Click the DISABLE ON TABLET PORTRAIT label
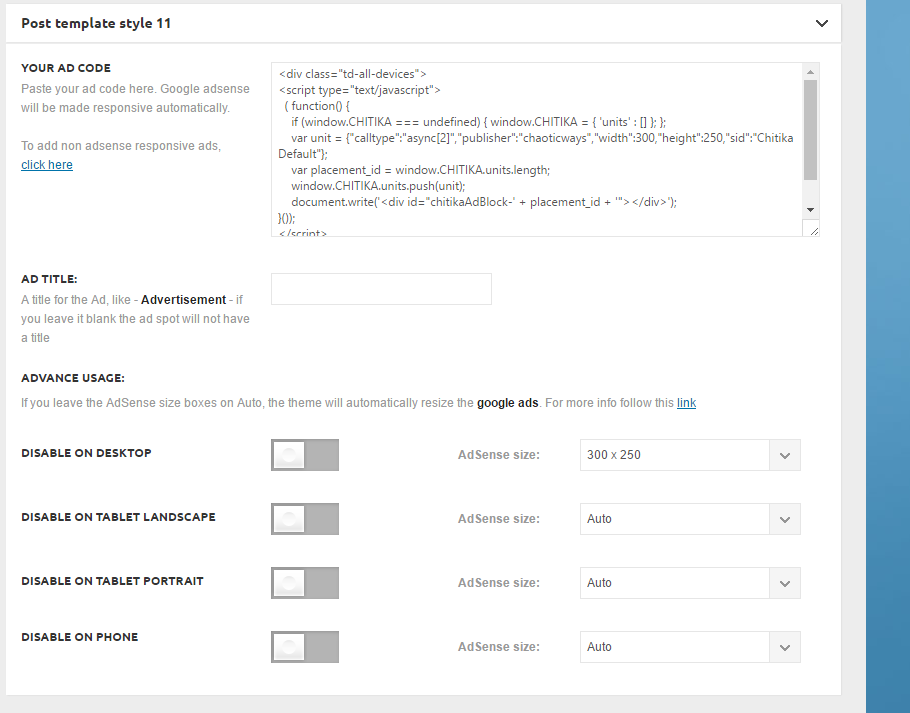 (113, 581)
